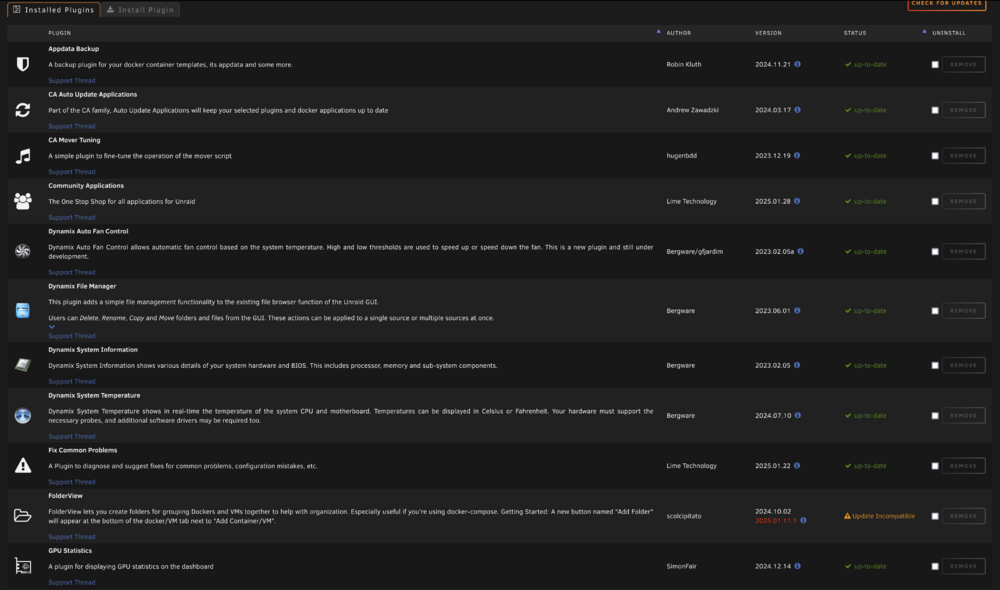Tick the uninstall checkbox for Fix Common Problems

pos(935,466)
